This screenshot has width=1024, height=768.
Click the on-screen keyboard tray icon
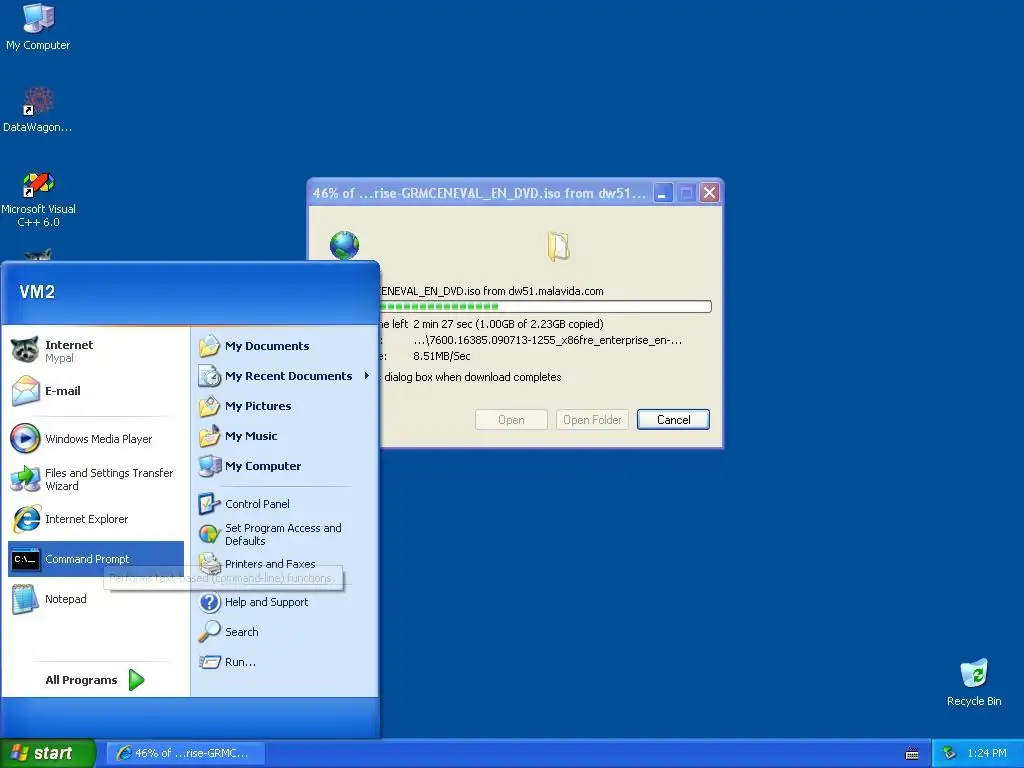[x=912, y=754]
